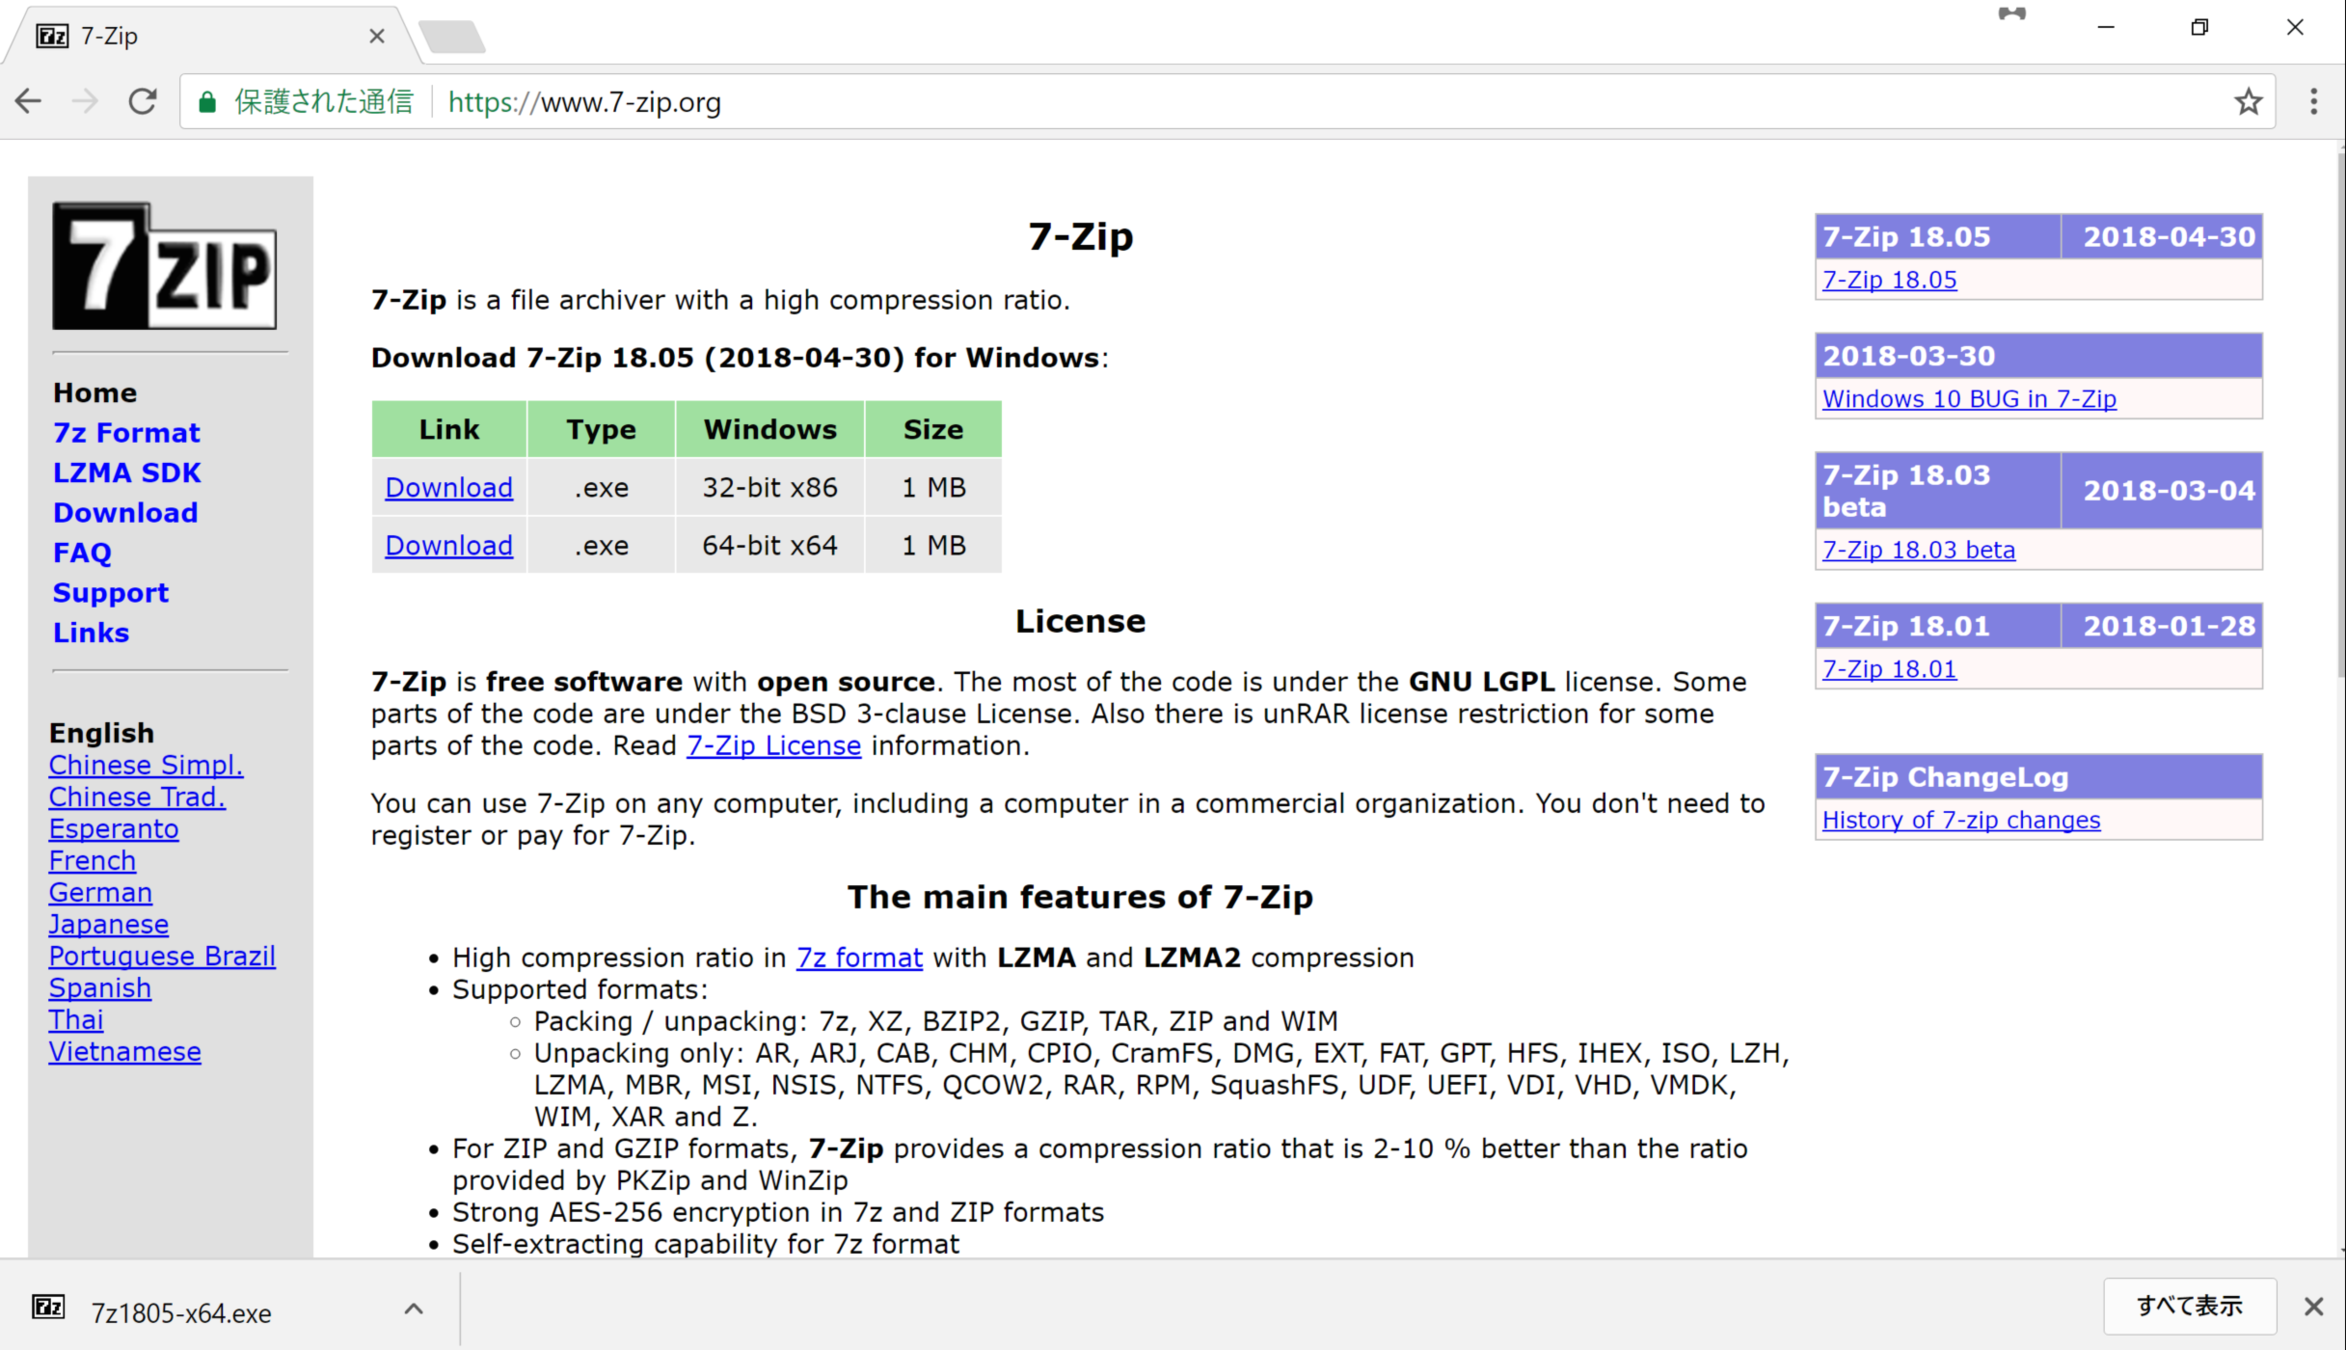2346x1350 pixels.
Task: Click the 7-Zip logo image
Action: (x=165, y=266)
